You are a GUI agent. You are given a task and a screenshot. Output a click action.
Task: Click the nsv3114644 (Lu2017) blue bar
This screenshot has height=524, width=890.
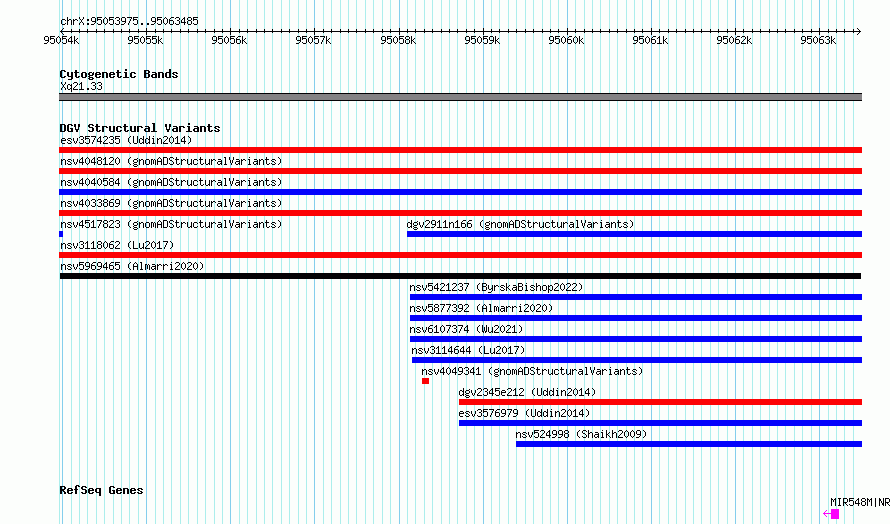point(637,360)
